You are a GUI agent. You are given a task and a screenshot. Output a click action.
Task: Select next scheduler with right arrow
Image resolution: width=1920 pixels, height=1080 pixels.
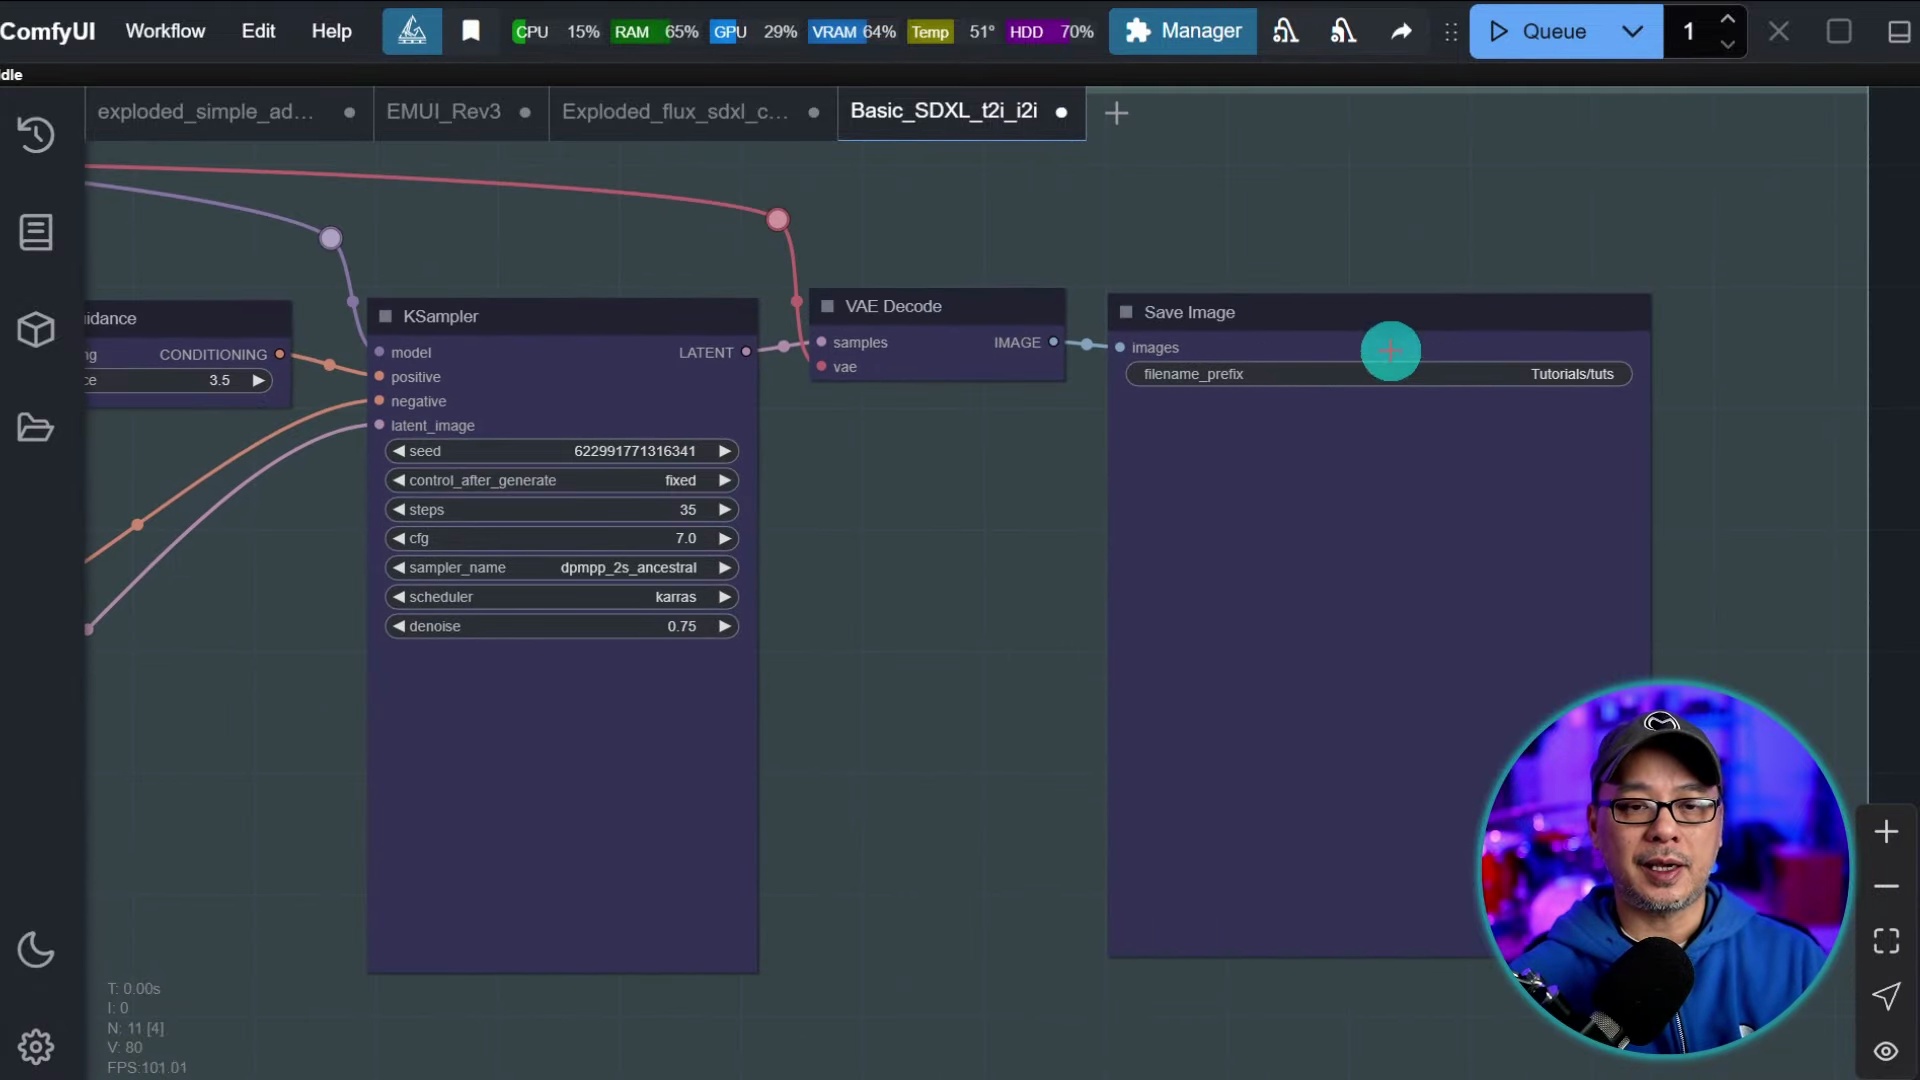coord(724,596)
